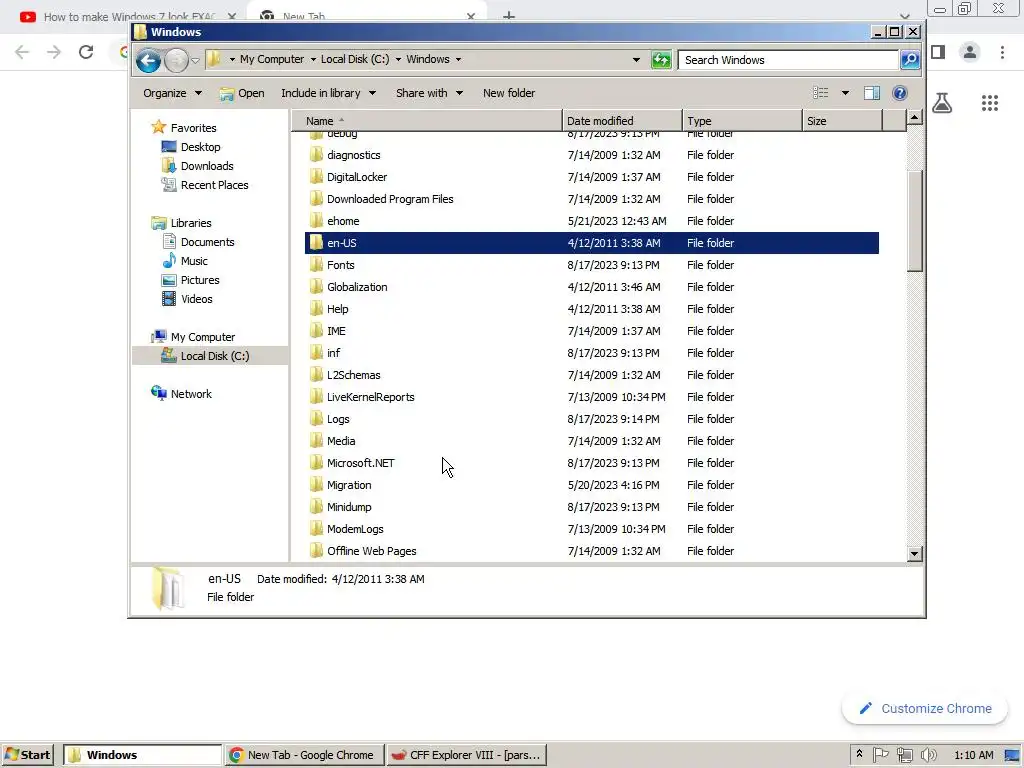Open the Pictures library
Image resolution: width=1024 pixels, height=768 pixels.
pyautogui.click(x=200, y=280)
